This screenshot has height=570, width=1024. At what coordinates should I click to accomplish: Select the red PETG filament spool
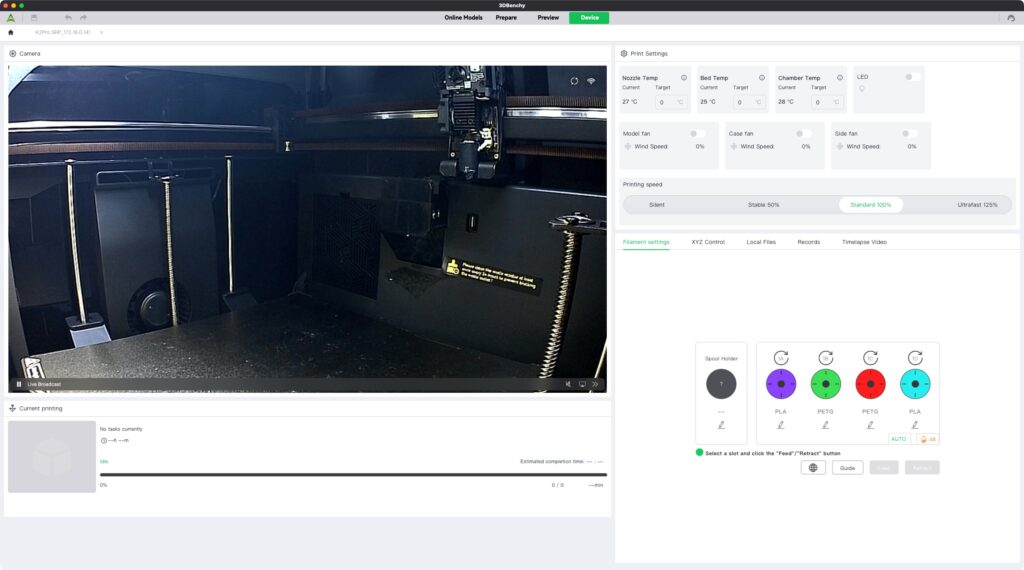click(x=870, y=384)
